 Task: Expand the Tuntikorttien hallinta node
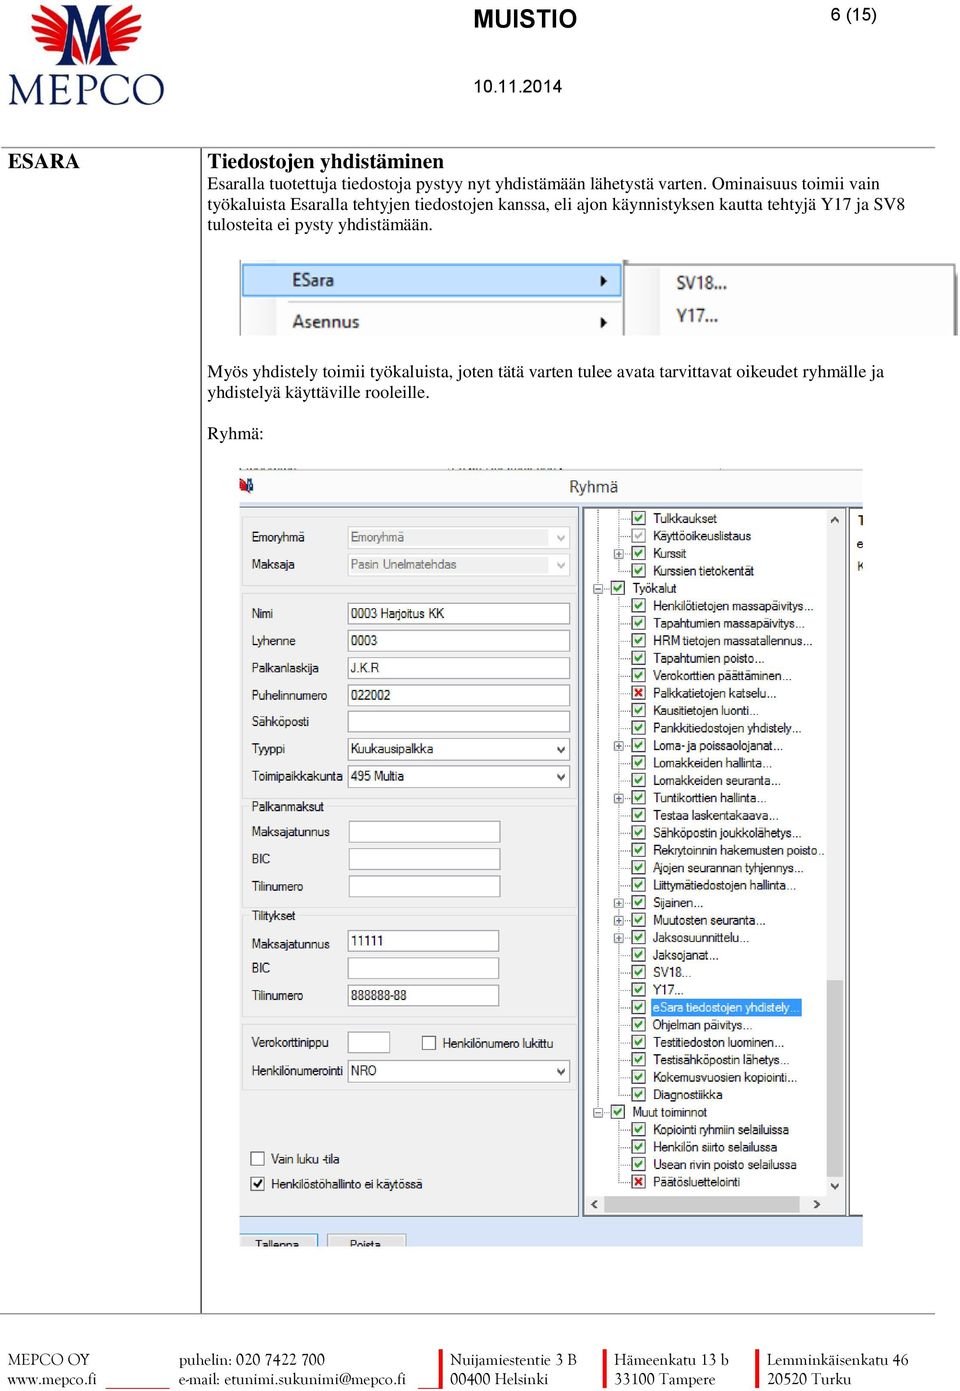[618, 798]
